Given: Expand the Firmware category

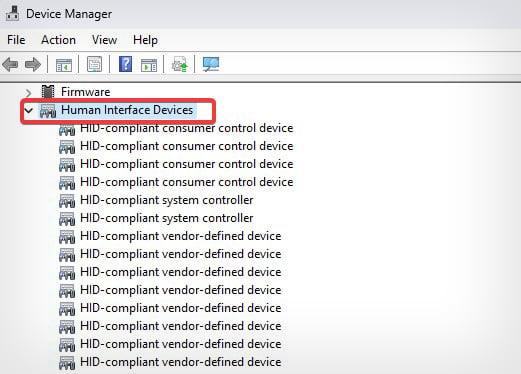Looking at the screenshot, I should tap(29, 92).
